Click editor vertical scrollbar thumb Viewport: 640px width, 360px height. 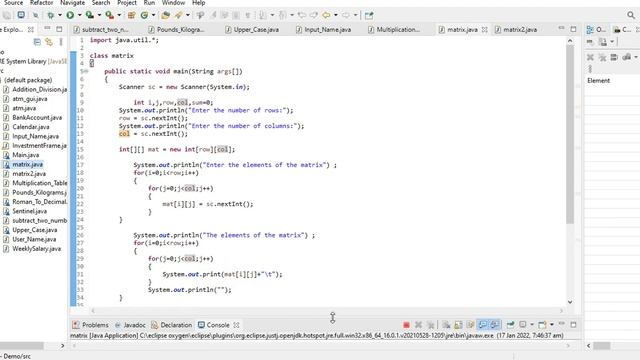point(570,134)
